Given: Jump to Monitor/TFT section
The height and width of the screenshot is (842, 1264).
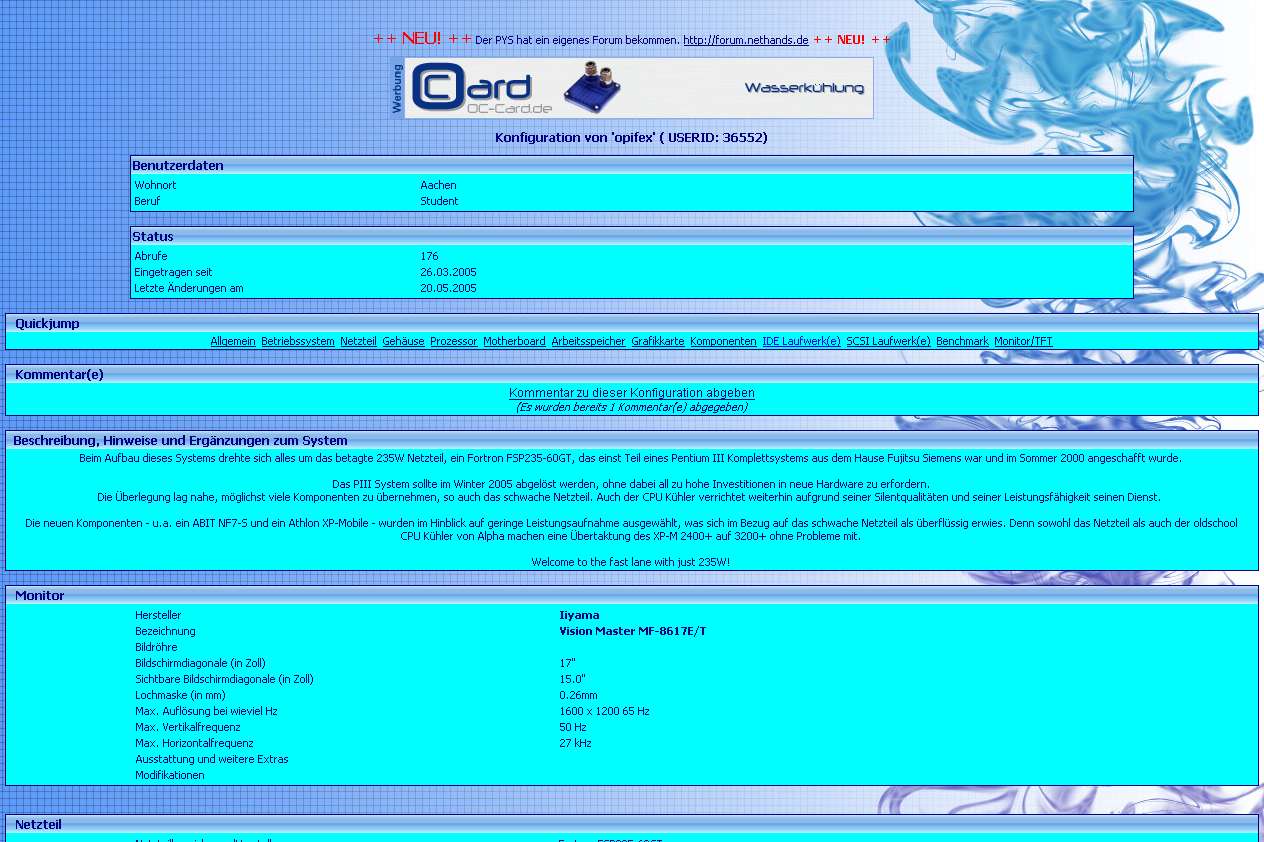Looking at the screenshot, I should [1023, 341].
